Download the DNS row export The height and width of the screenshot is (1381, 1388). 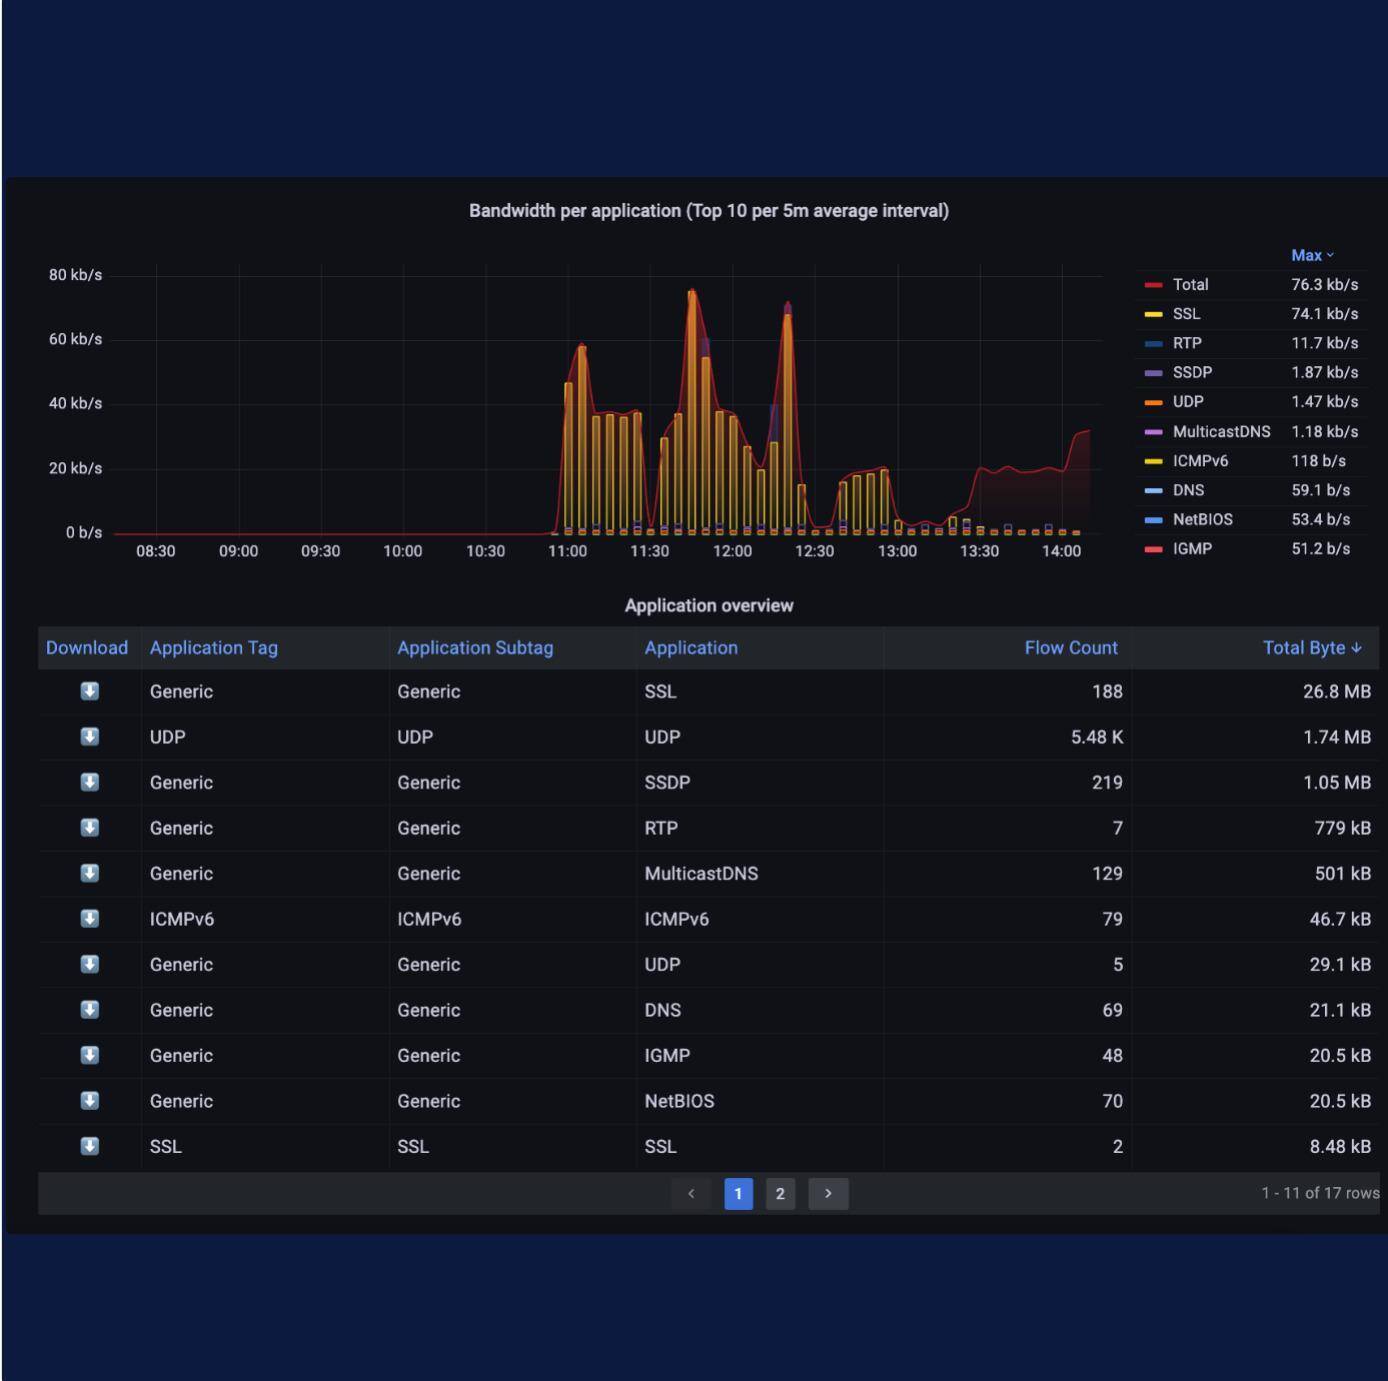(89, 1009)
